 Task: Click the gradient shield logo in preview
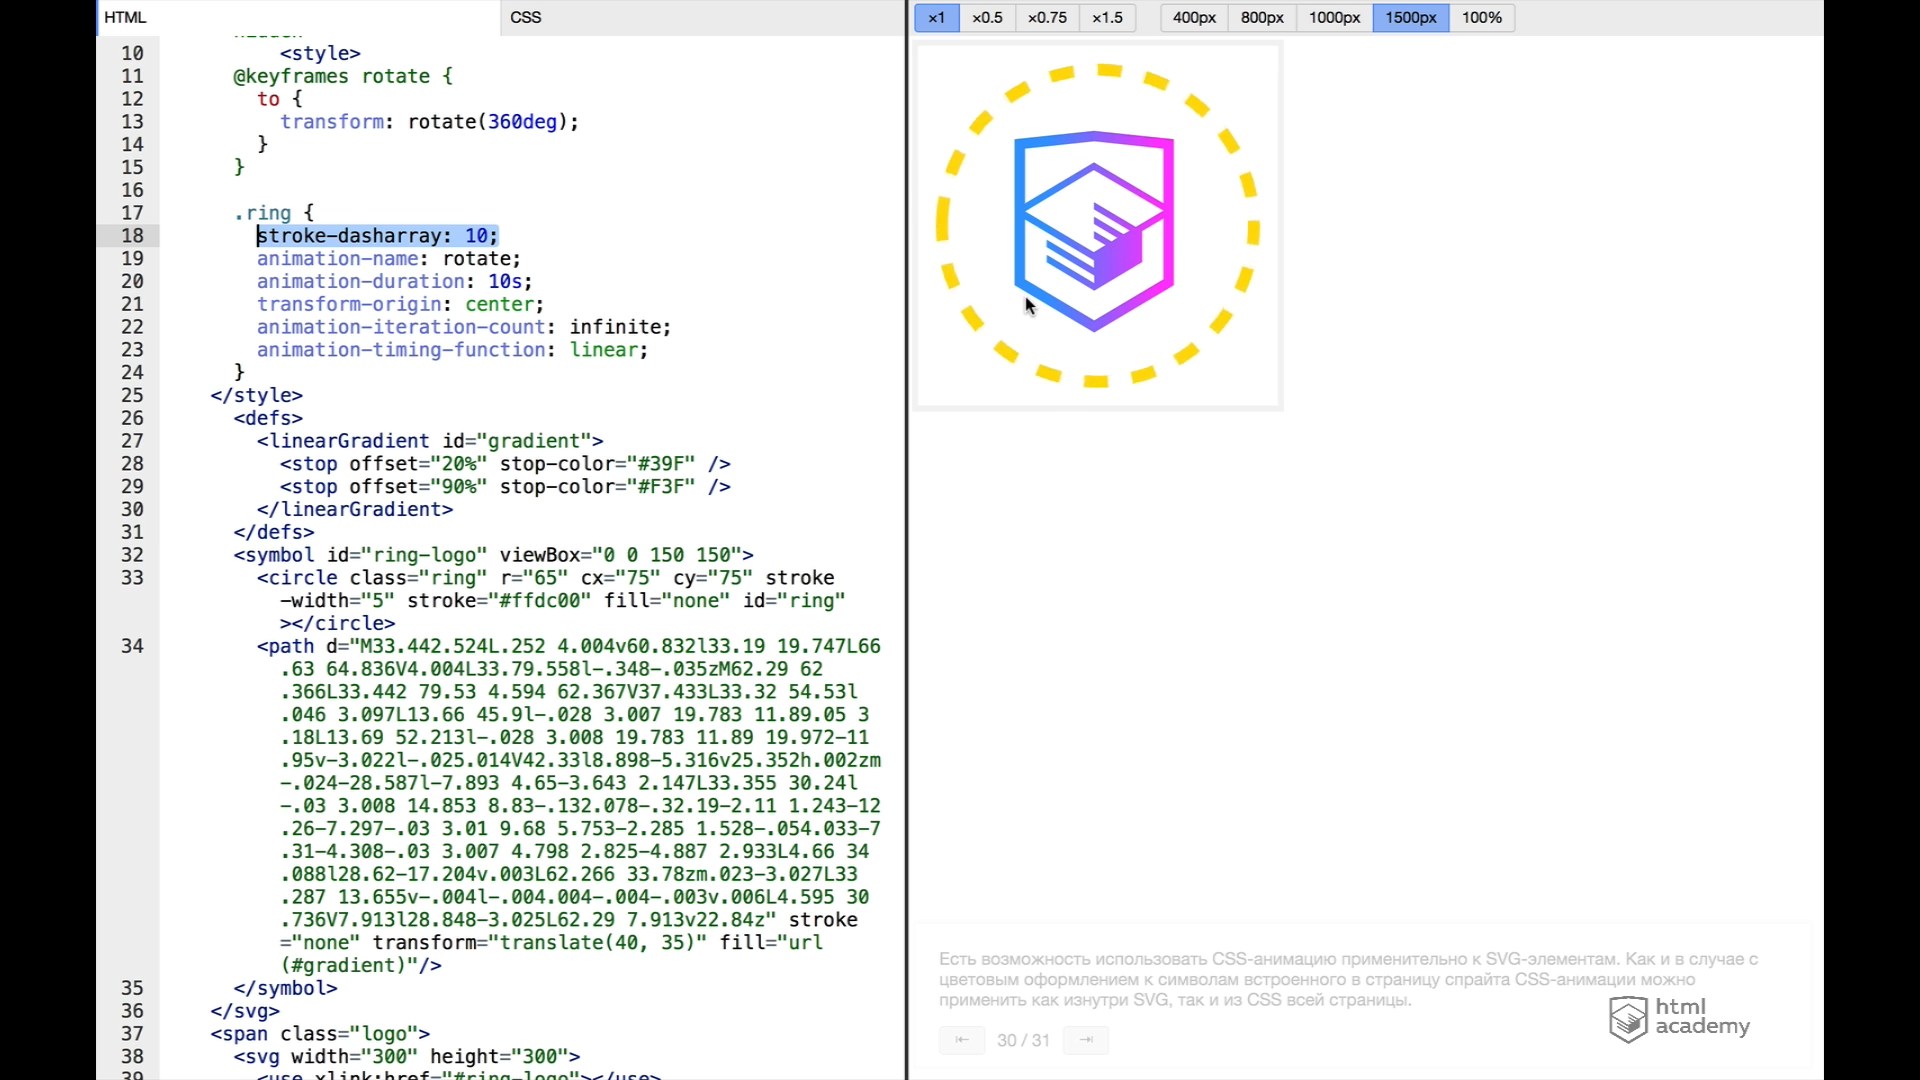point(1093,231)
